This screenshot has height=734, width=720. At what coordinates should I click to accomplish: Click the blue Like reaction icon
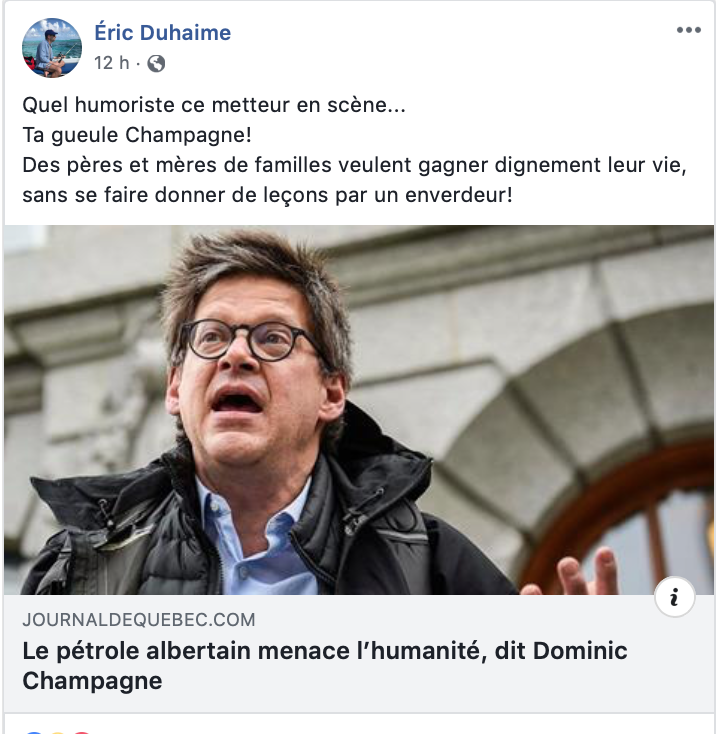click(33, 732)
